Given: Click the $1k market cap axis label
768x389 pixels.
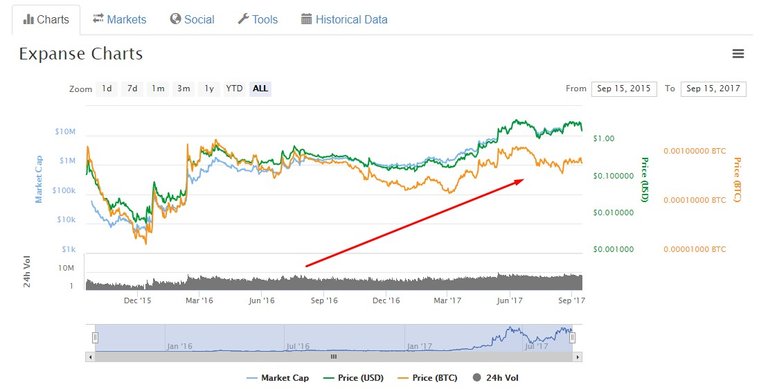Looking at the screenshot, I should tap(69, 249).
